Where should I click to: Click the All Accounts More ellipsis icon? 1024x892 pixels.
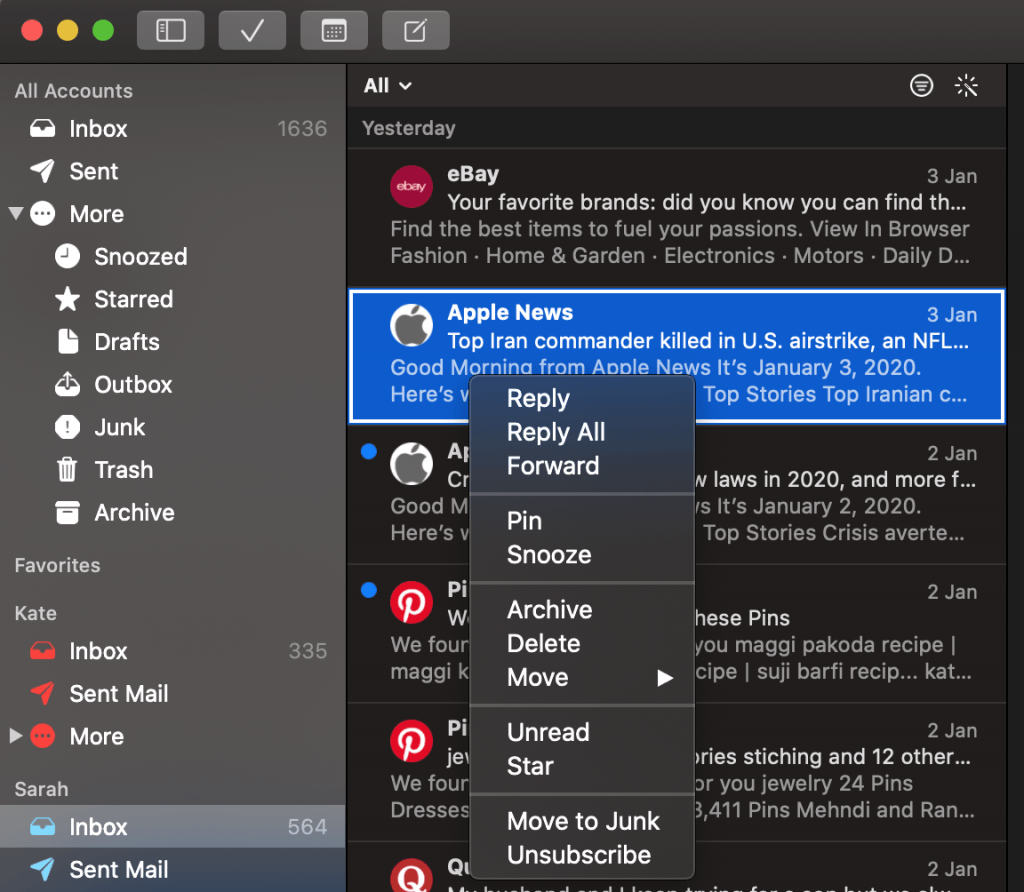(42, 214)
